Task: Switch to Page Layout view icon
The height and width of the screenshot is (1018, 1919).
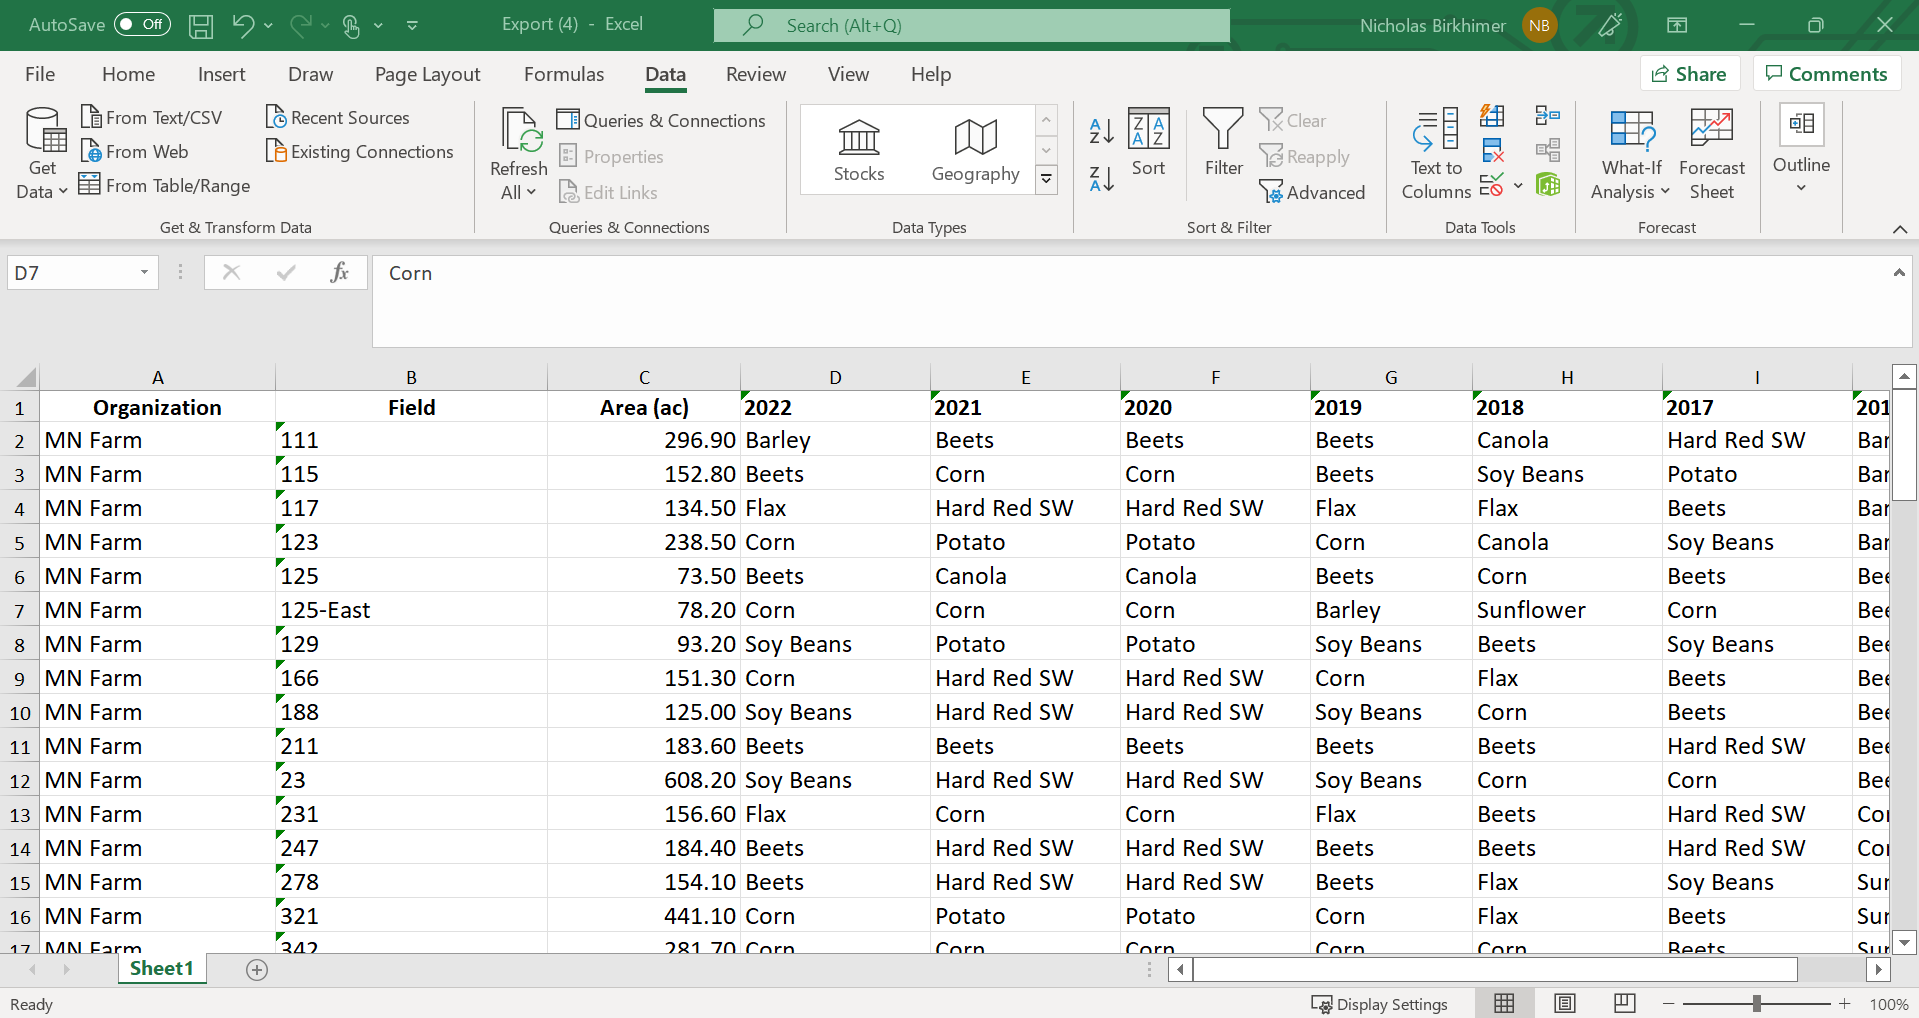Action: point(1565,1003)
